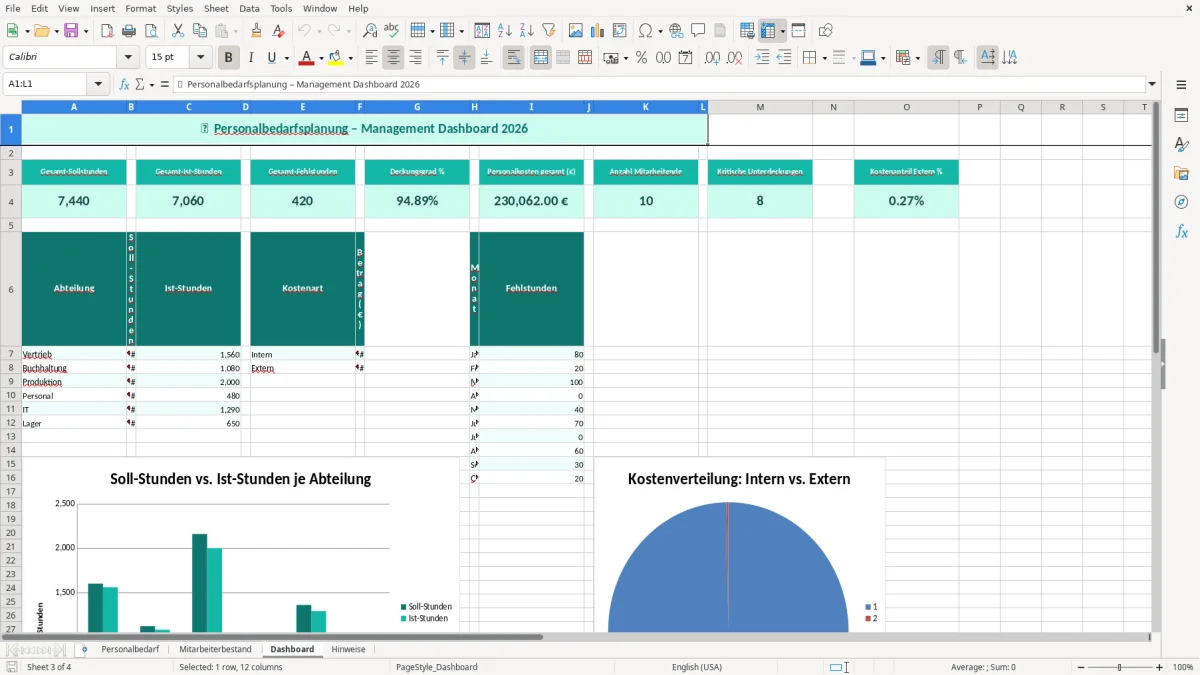Insert a comment

698,31
